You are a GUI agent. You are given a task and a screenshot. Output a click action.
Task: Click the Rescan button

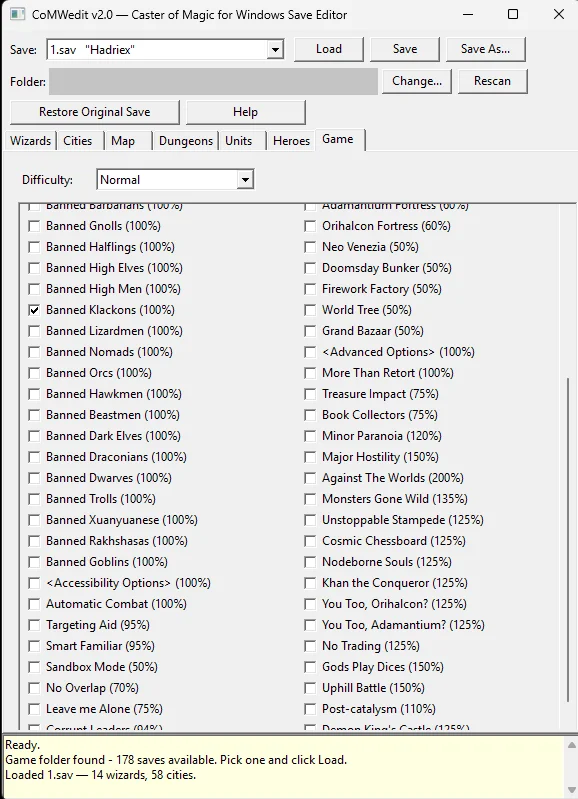(492, 81)
